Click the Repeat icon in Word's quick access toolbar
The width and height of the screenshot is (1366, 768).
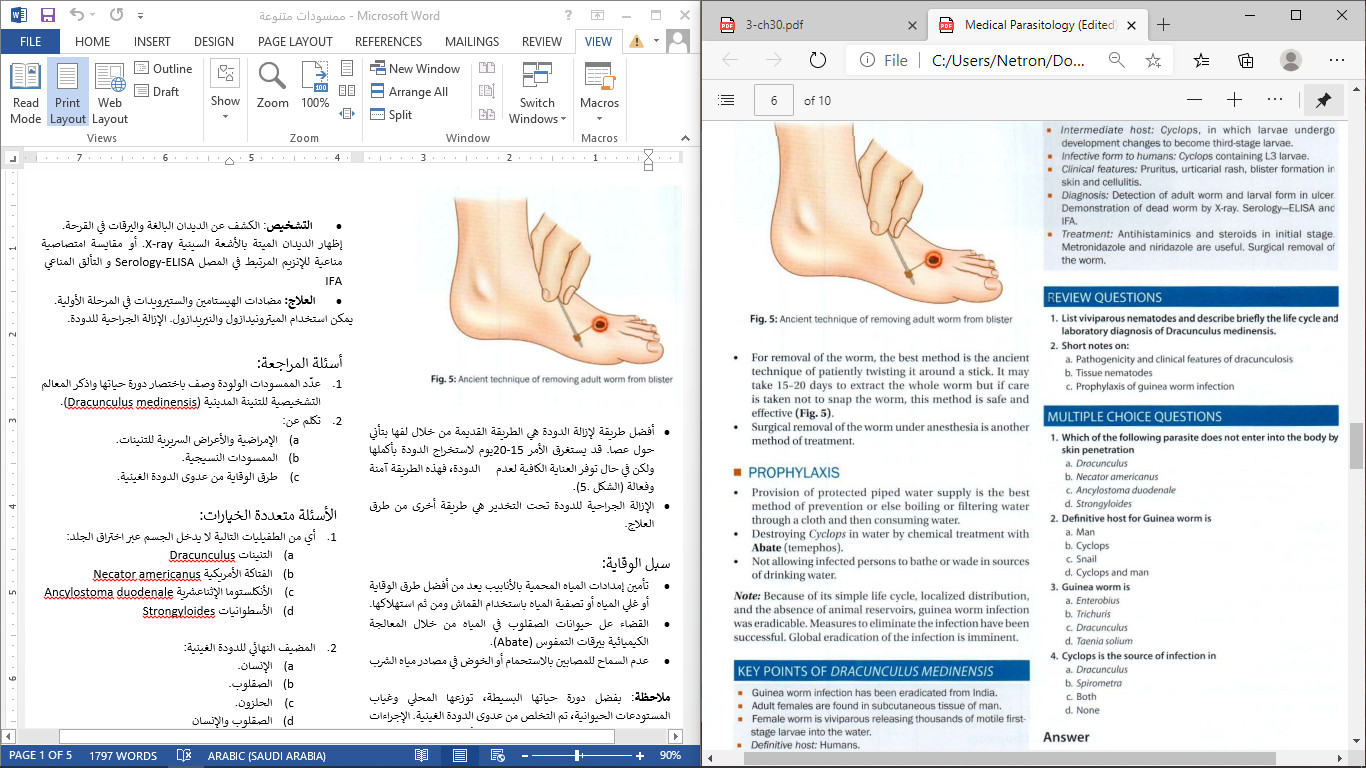tap(116, 15)
